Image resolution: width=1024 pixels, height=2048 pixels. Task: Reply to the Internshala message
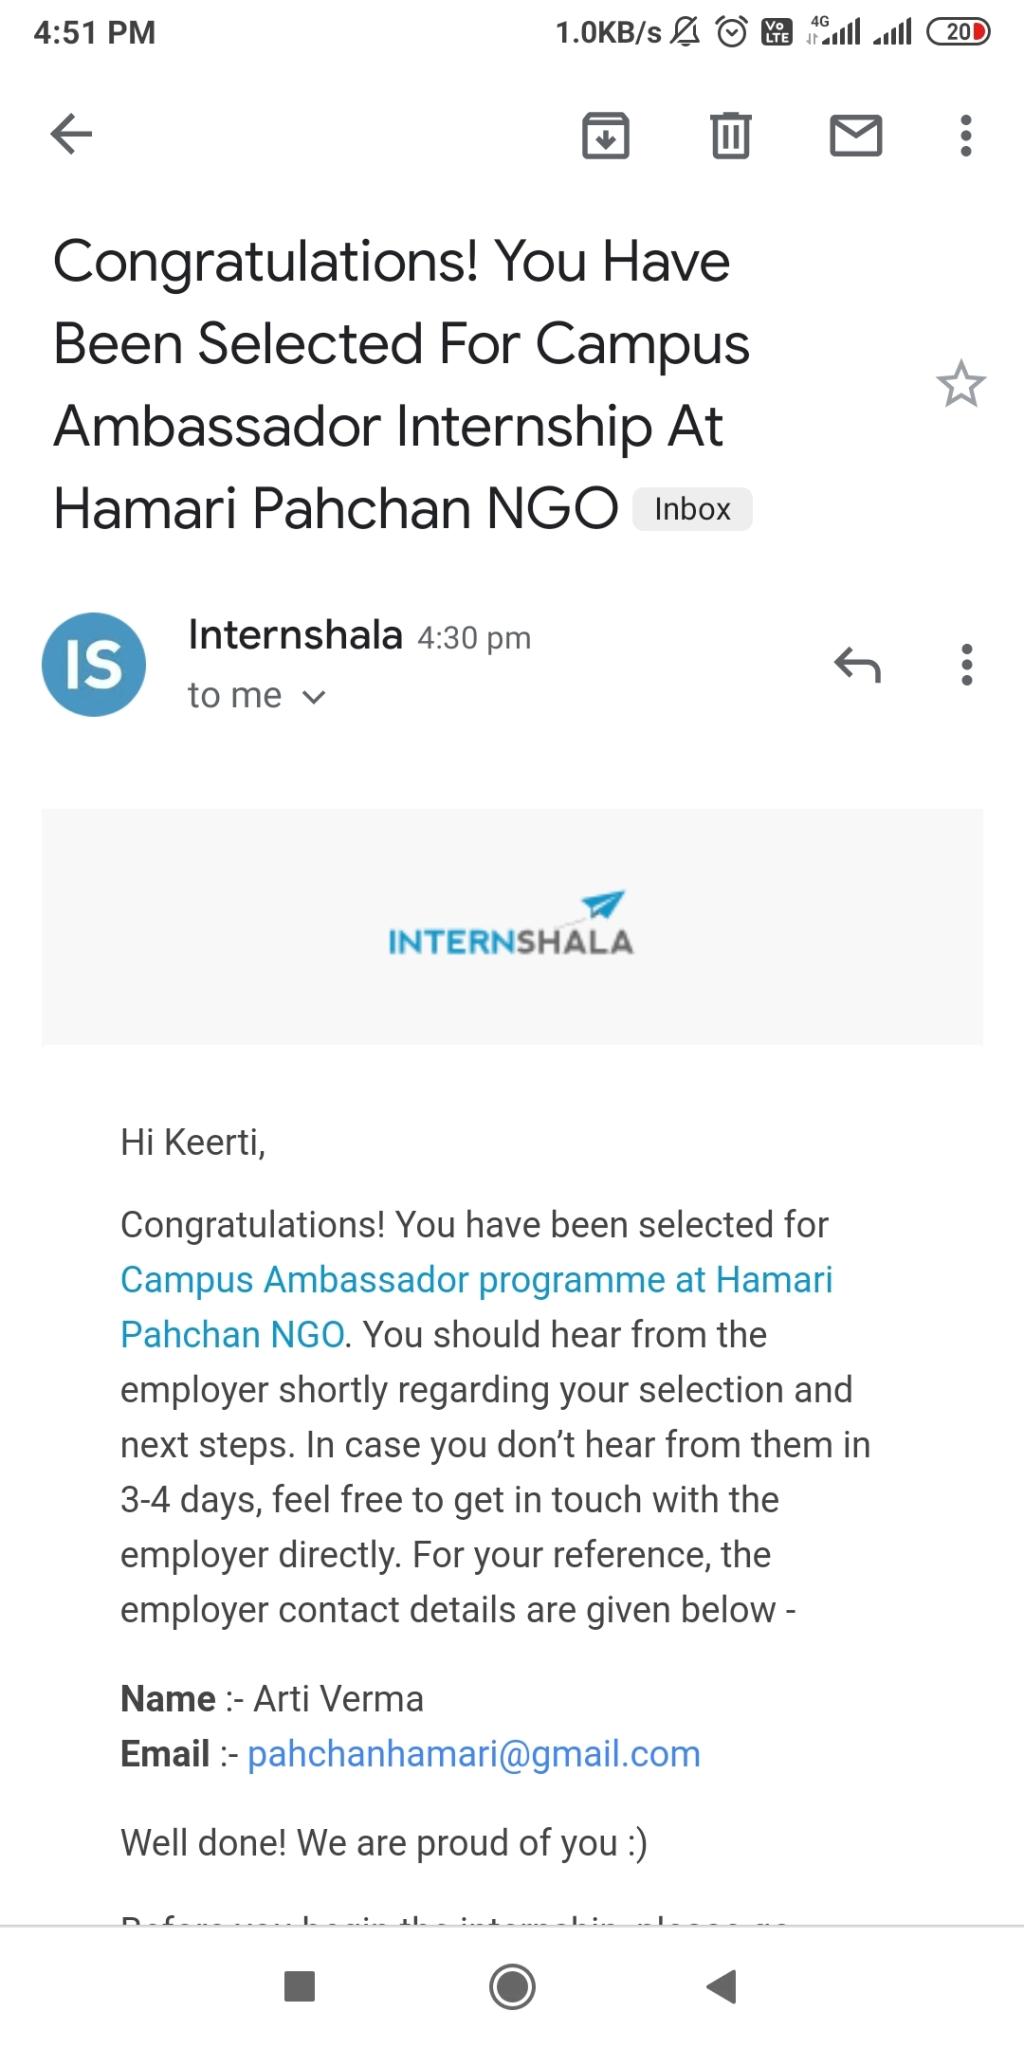tap(857, 664)
